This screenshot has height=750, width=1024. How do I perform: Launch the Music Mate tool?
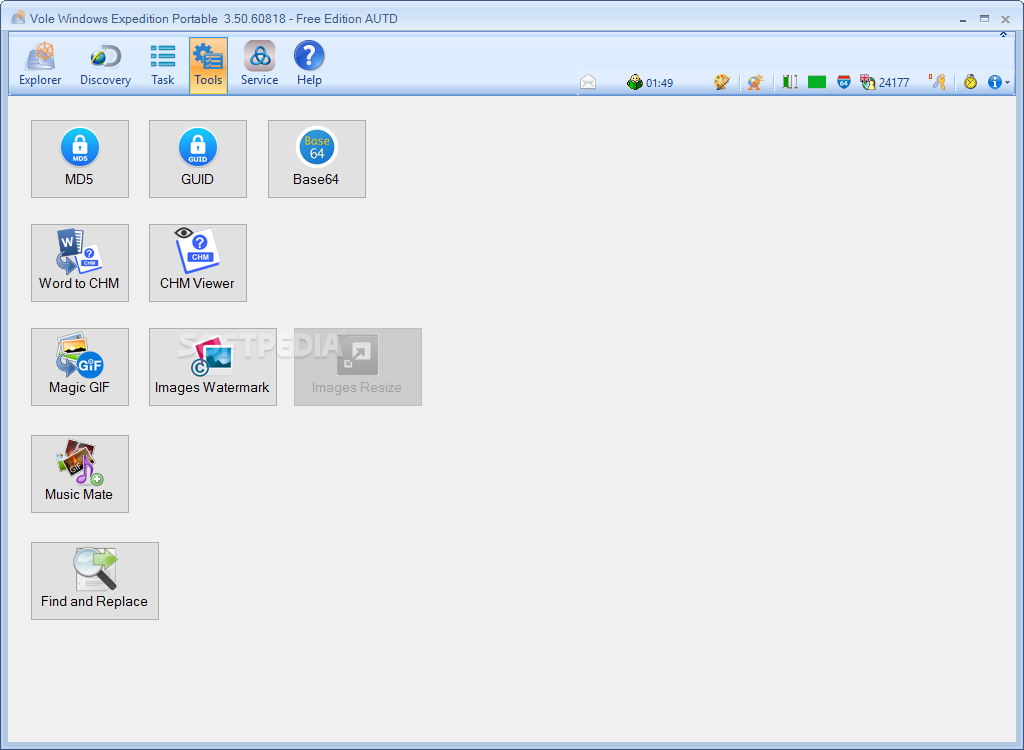click(80, 474)
